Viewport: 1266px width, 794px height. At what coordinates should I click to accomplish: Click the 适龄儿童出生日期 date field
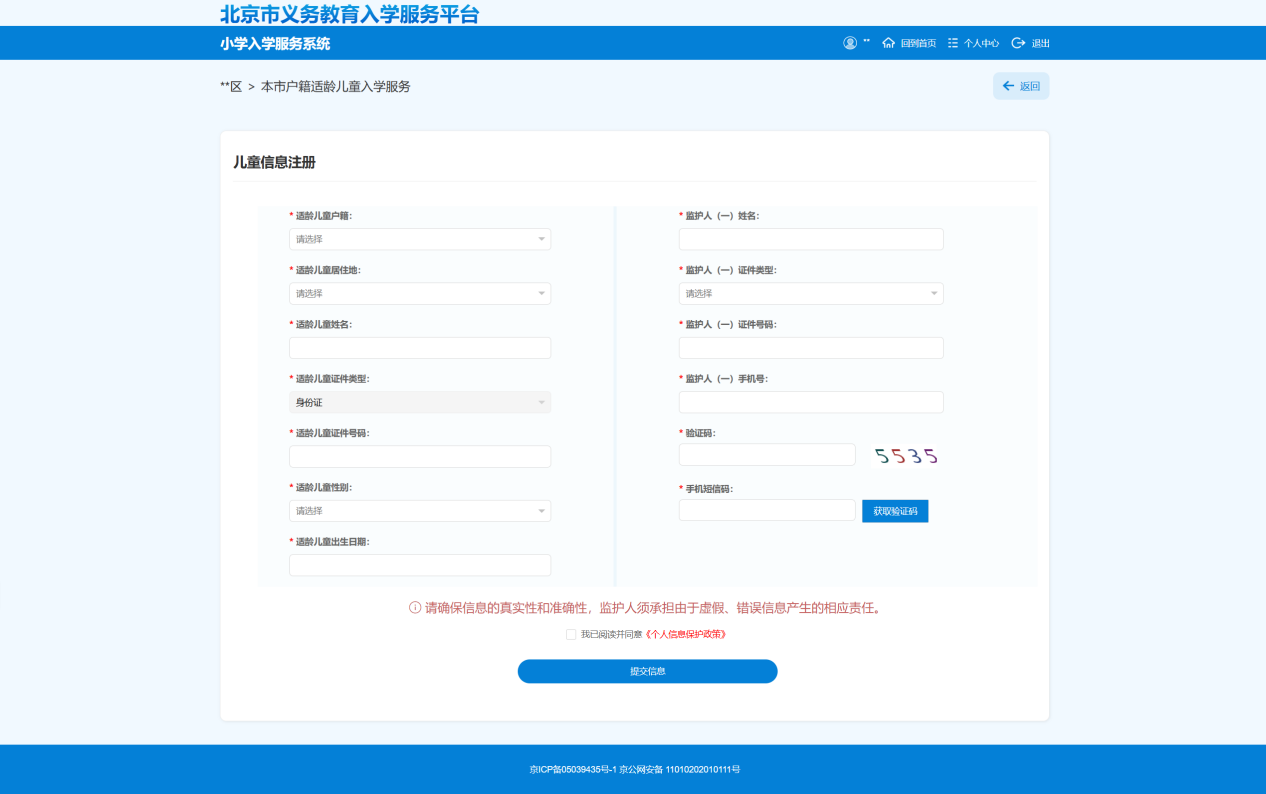[420, 565]
